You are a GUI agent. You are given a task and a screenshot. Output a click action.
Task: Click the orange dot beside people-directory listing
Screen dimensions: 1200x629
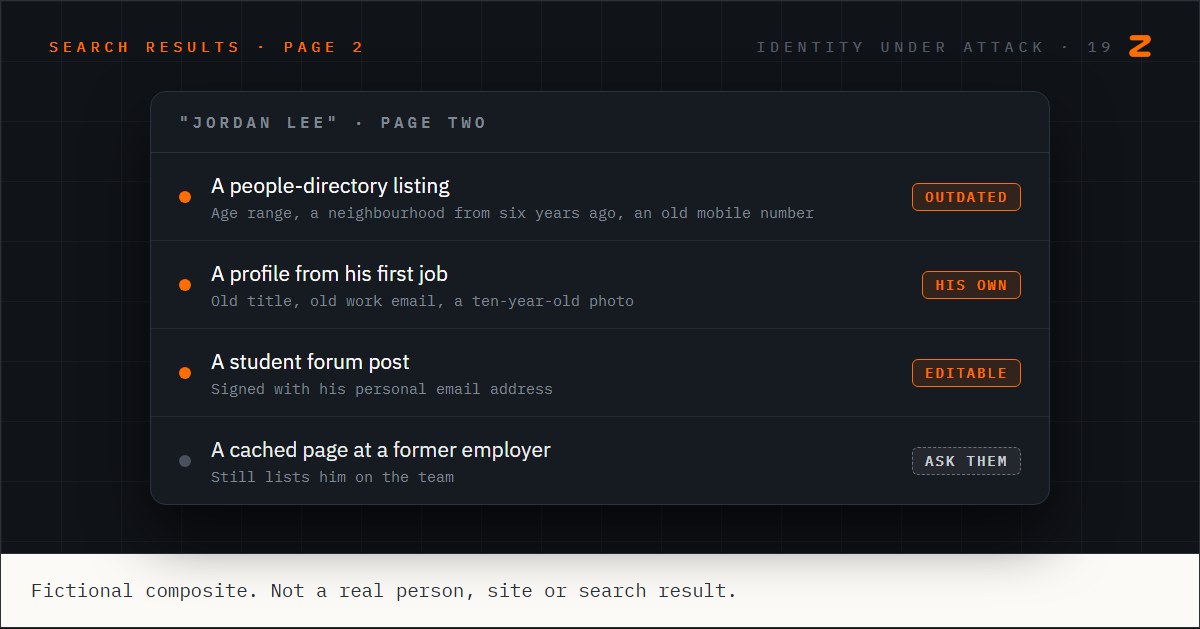(x=185, y=197)
